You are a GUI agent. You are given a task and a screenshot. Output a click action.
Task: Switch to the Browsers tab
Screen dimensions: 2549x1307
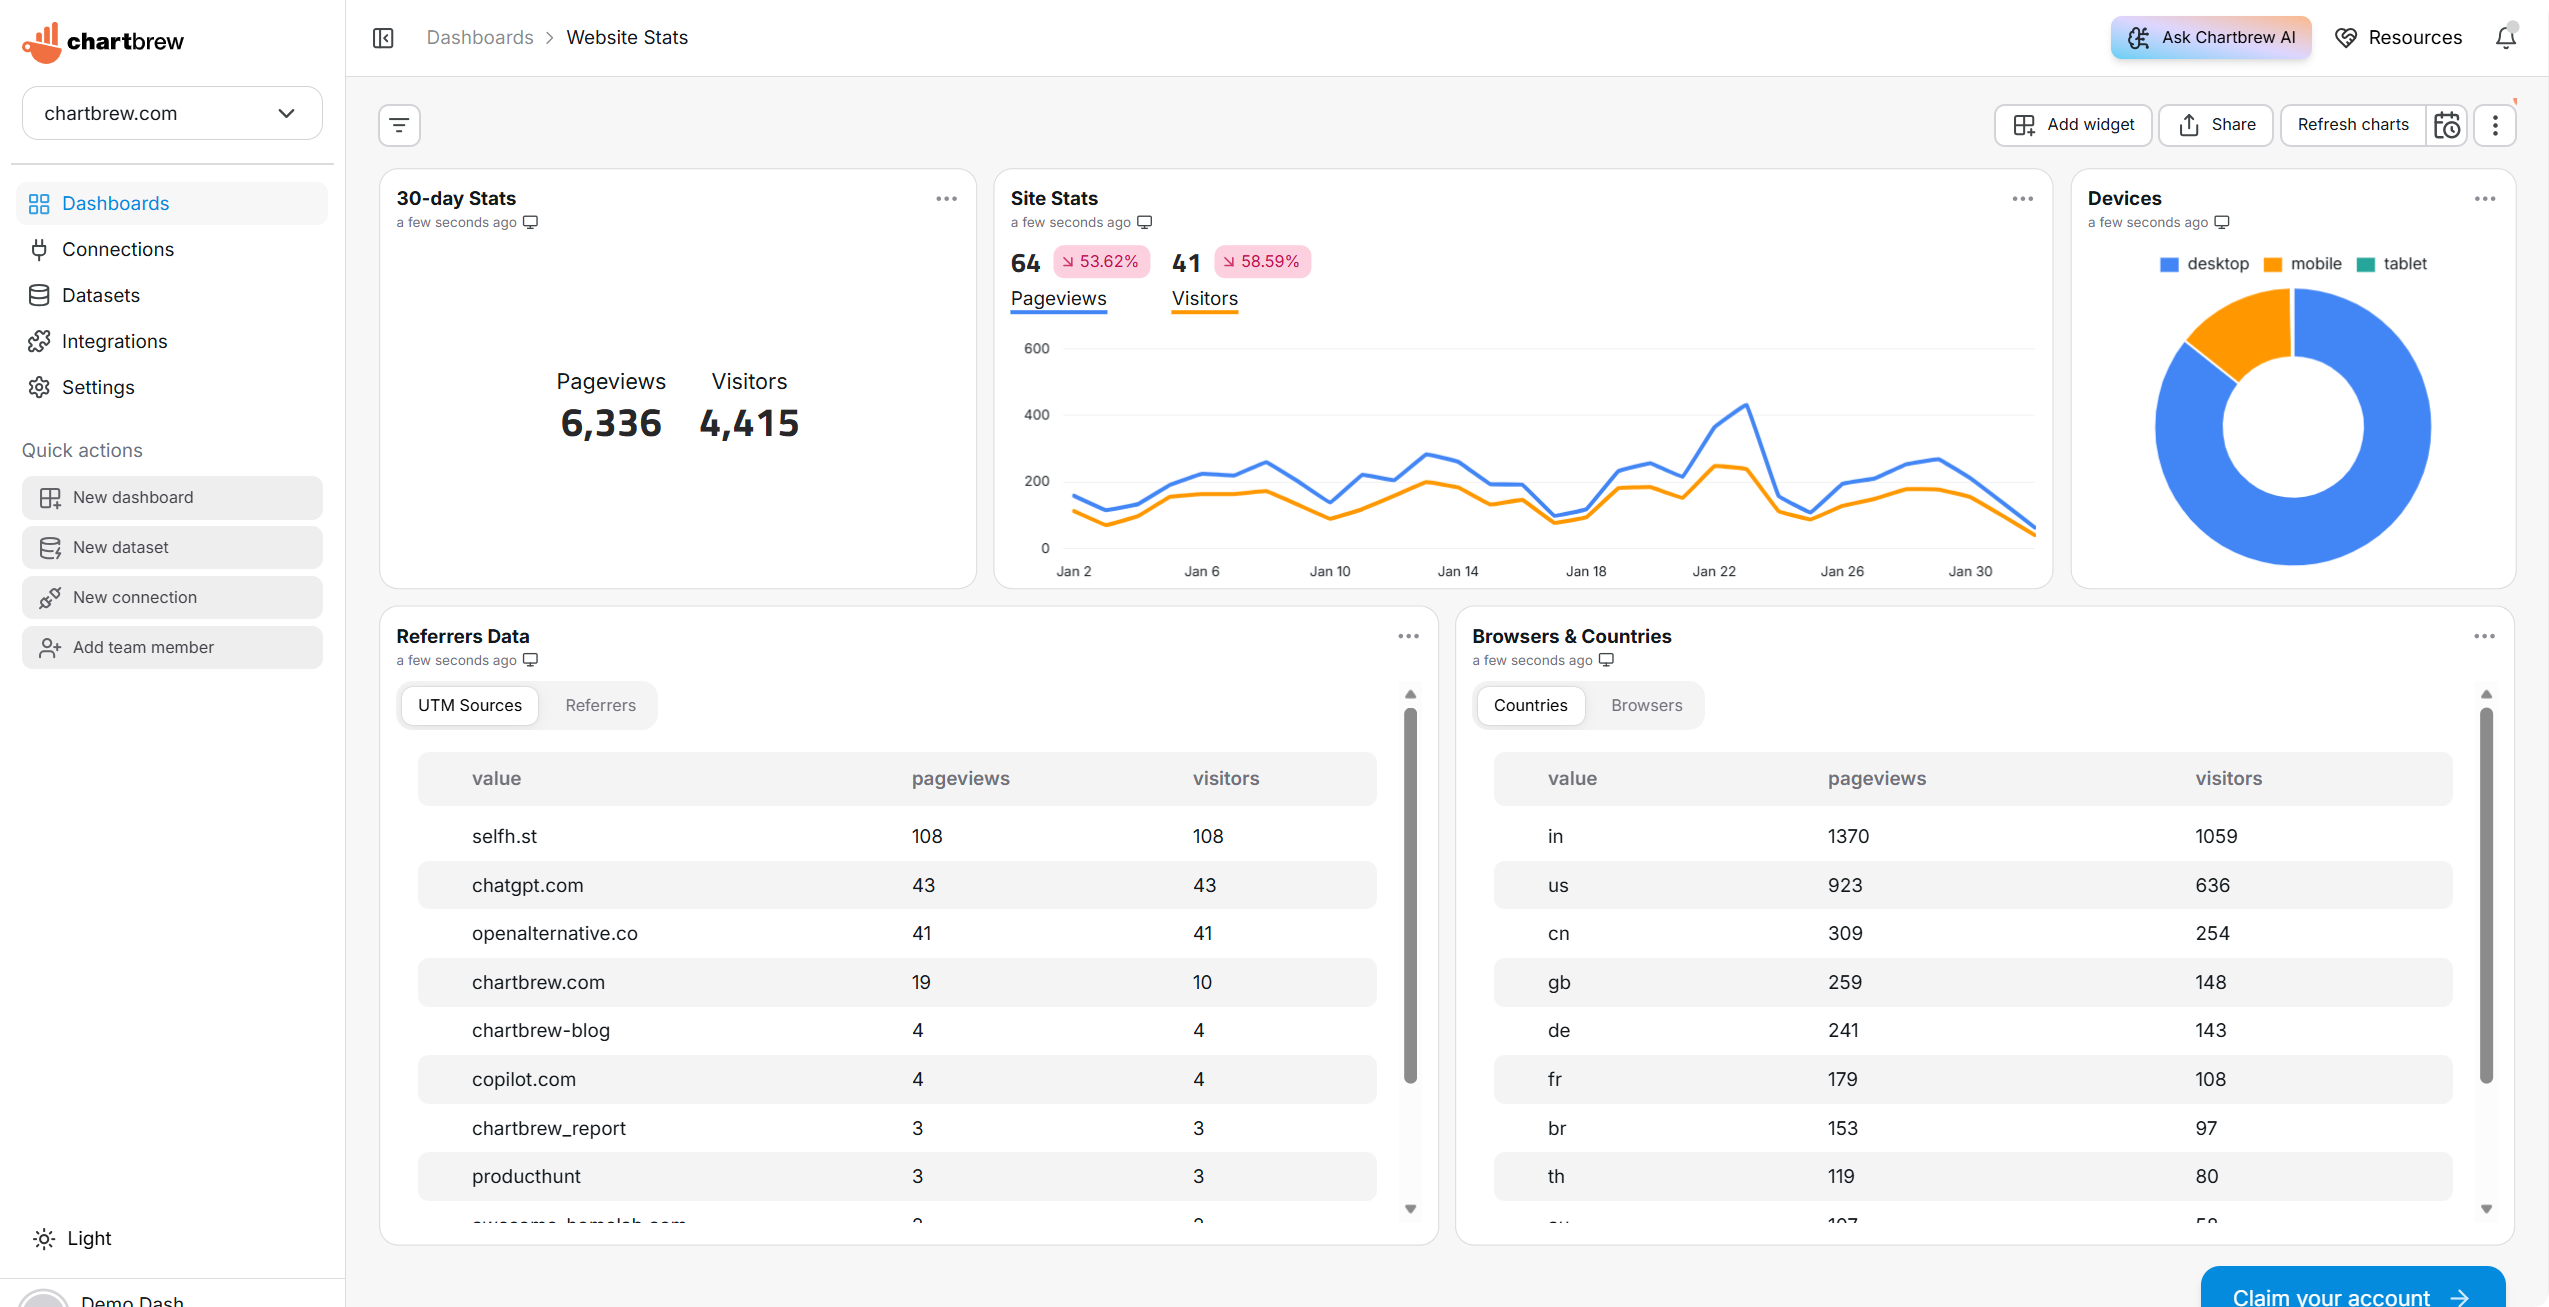1646,705
